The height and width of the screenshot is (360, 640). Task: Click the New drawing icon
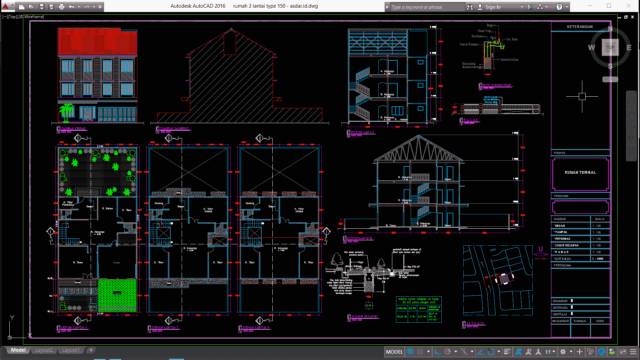22,7
